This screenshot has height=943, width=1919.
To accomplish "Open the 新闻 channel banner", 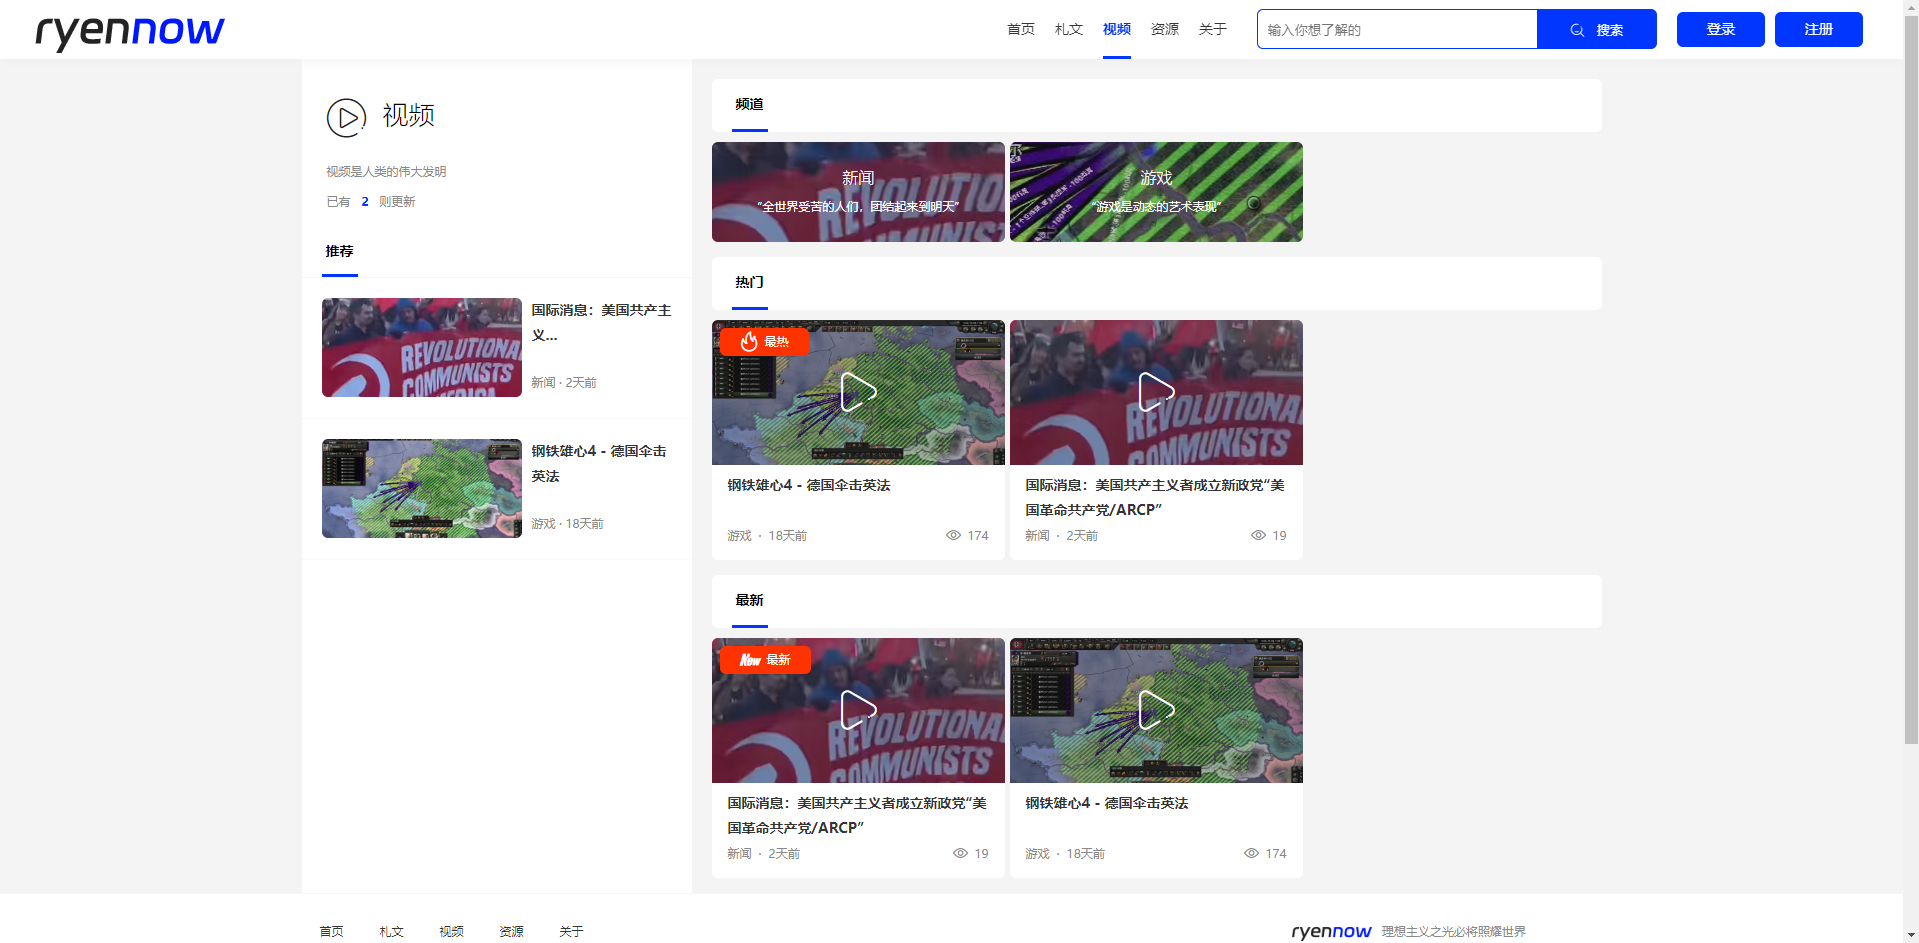I will click(858, 192).
